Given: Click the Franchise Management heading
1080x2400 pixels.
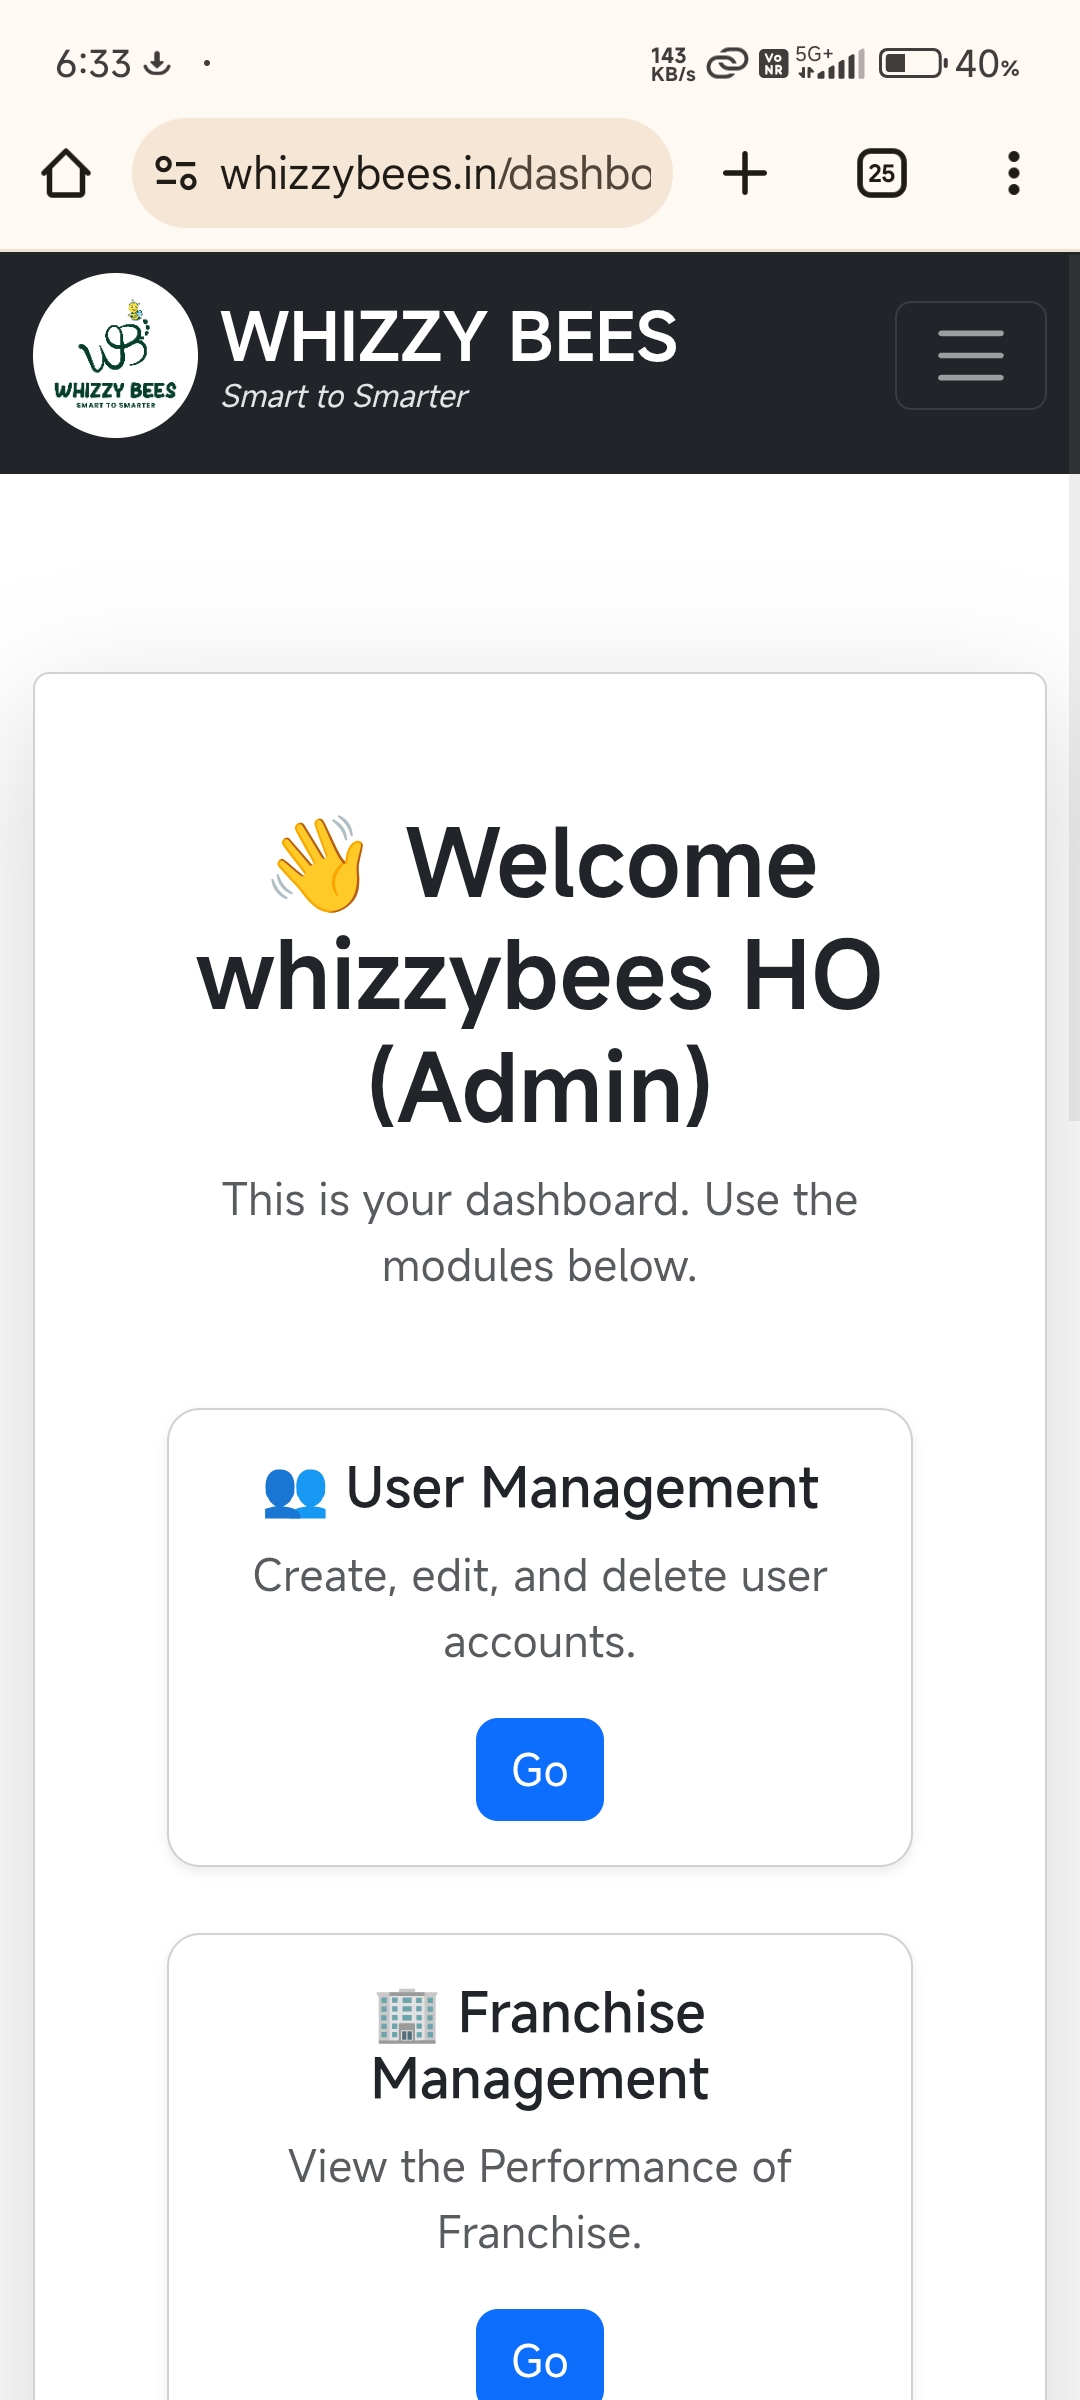Looking at the screenshot, I should point(540,2046).
